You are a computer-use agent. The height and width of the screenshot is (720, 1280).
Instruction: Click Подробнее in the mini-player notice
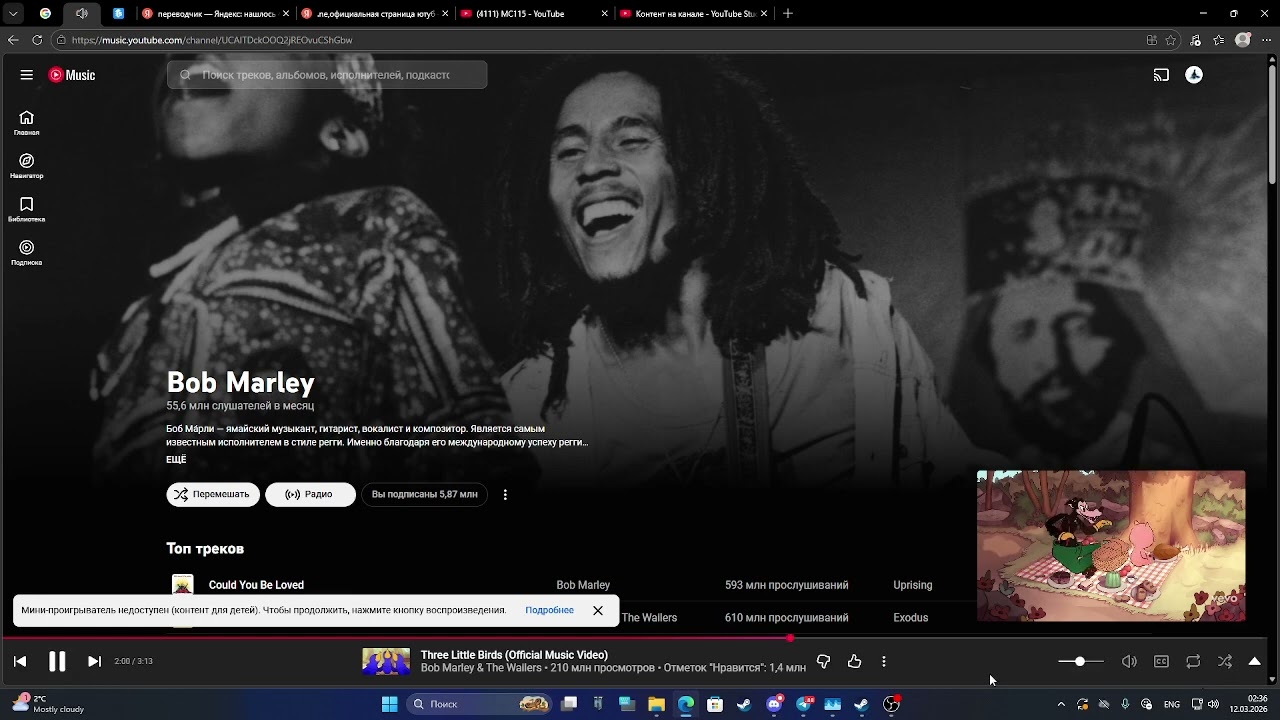tap(549, 610)
